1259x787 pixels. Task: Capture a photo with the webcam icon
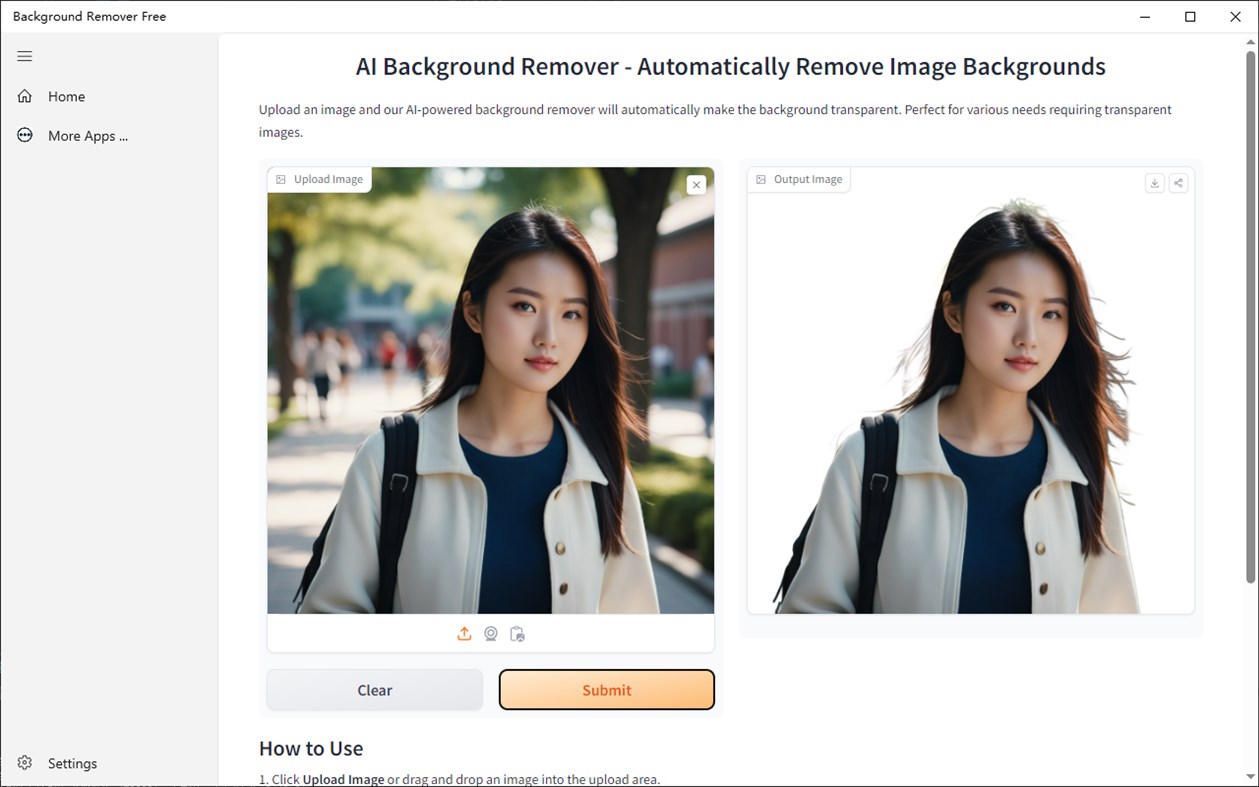click(x=491, y=633)
